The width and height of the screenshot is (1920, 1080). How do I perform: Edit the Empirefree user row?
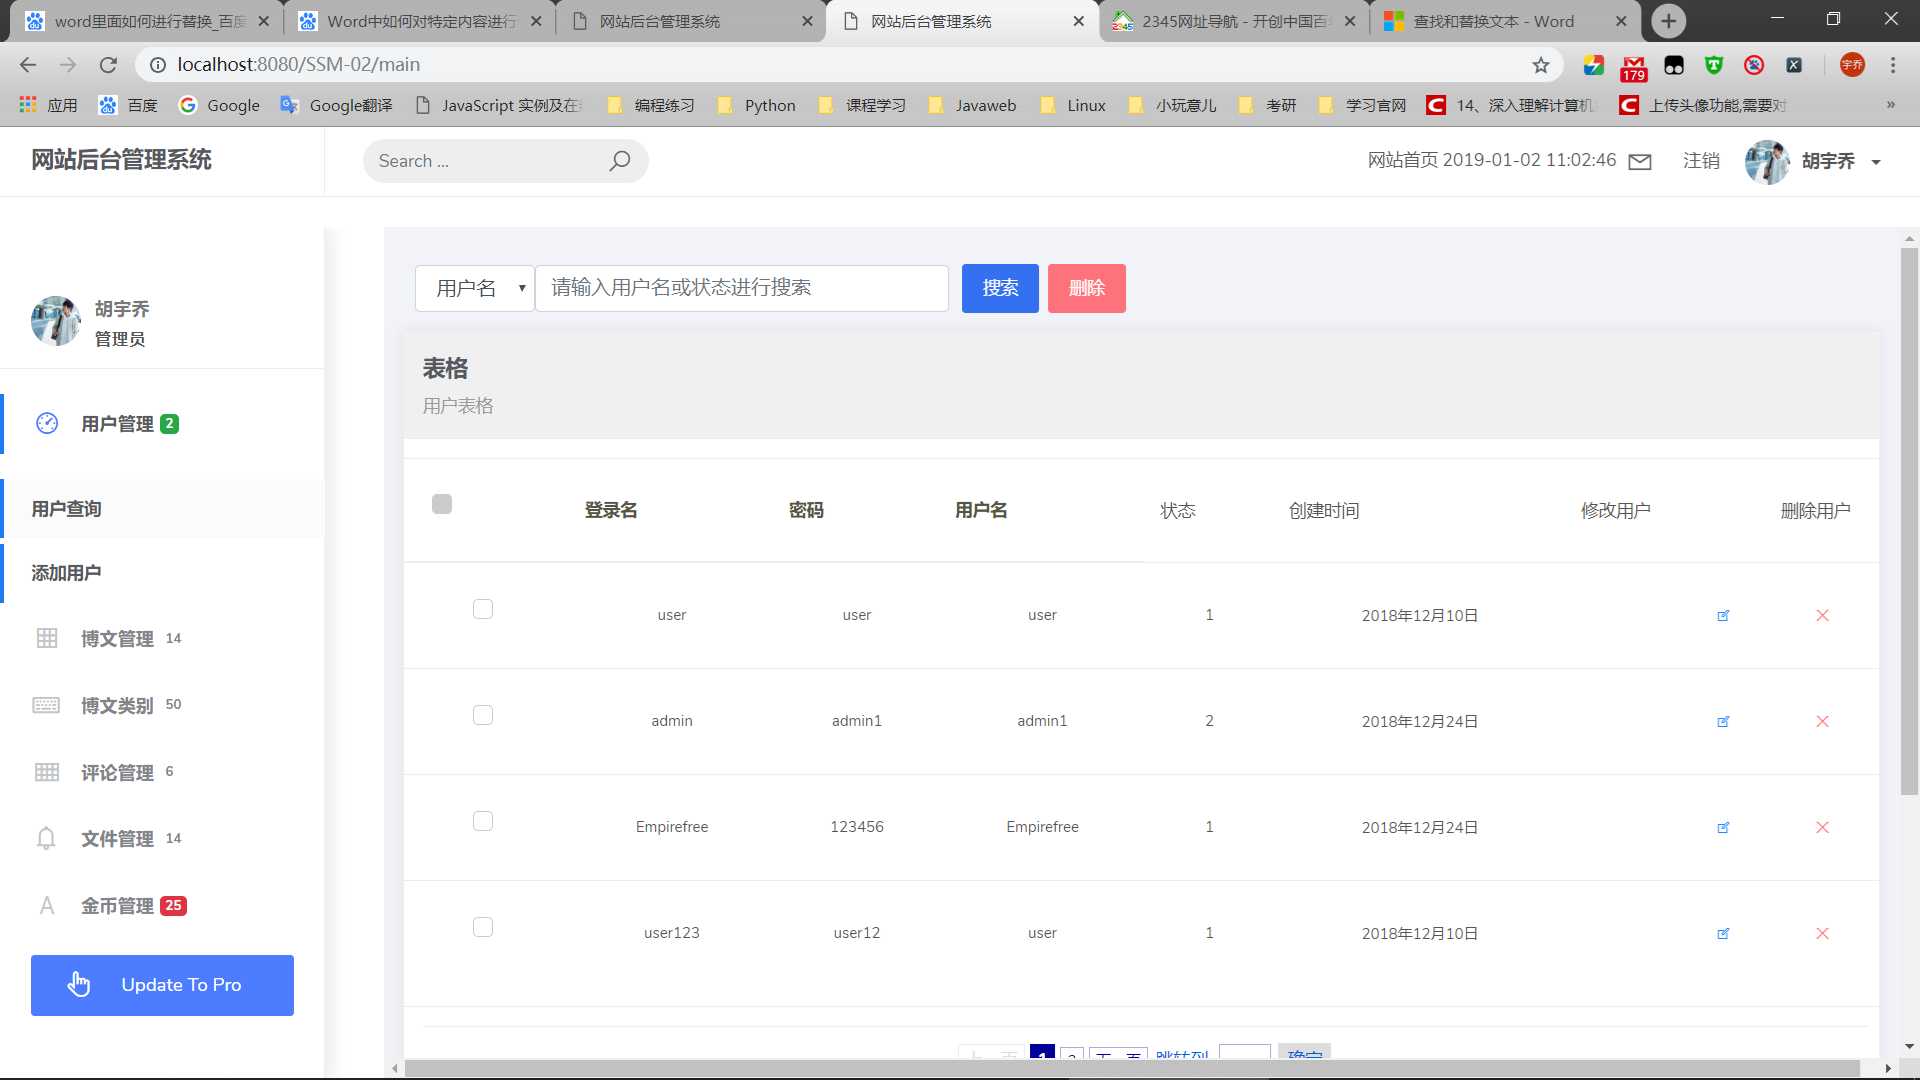point(1723,827)
